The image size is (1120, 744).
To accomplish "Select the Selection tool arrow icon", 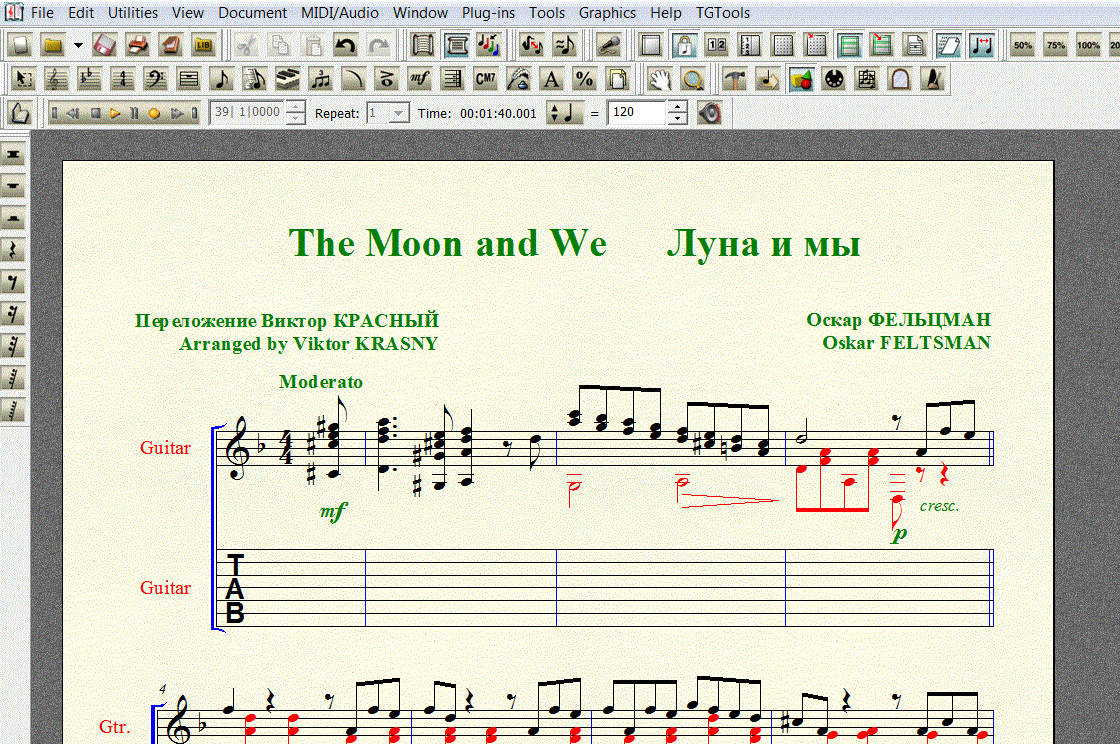I will click(24, 79).
